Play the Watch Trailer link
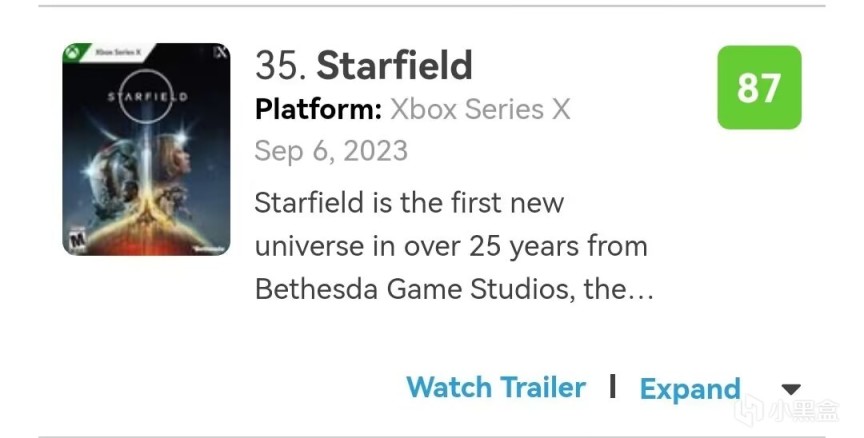 pos(496,388)
